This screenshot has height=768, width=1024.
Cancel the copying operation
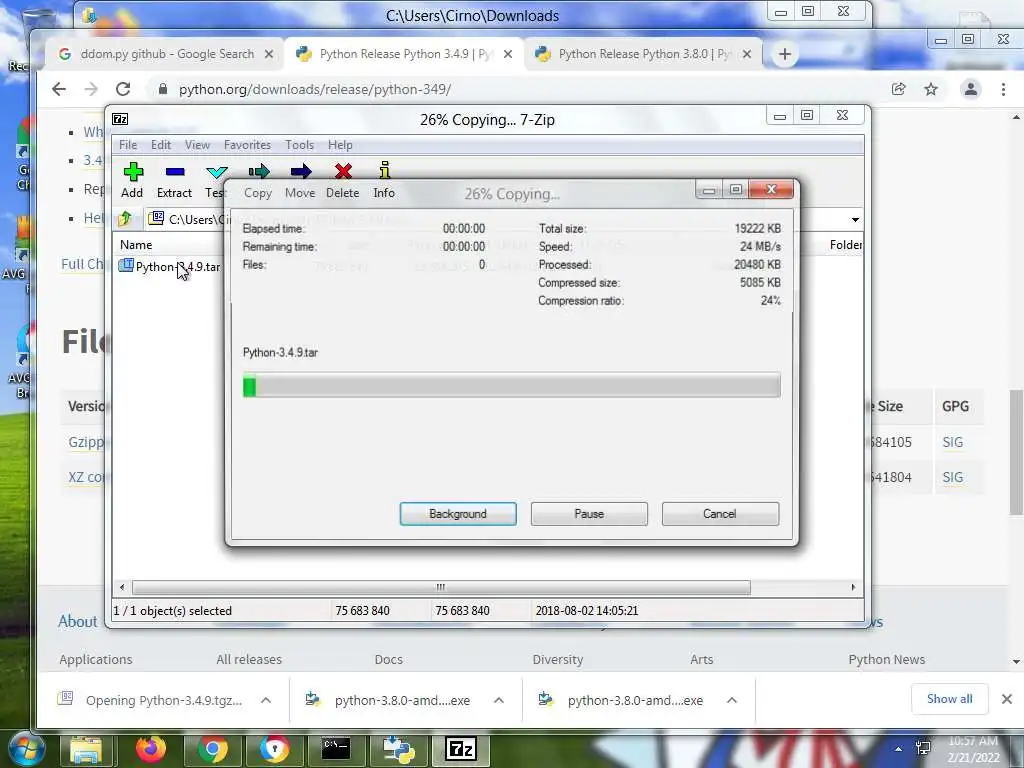[x=720, y=514]
